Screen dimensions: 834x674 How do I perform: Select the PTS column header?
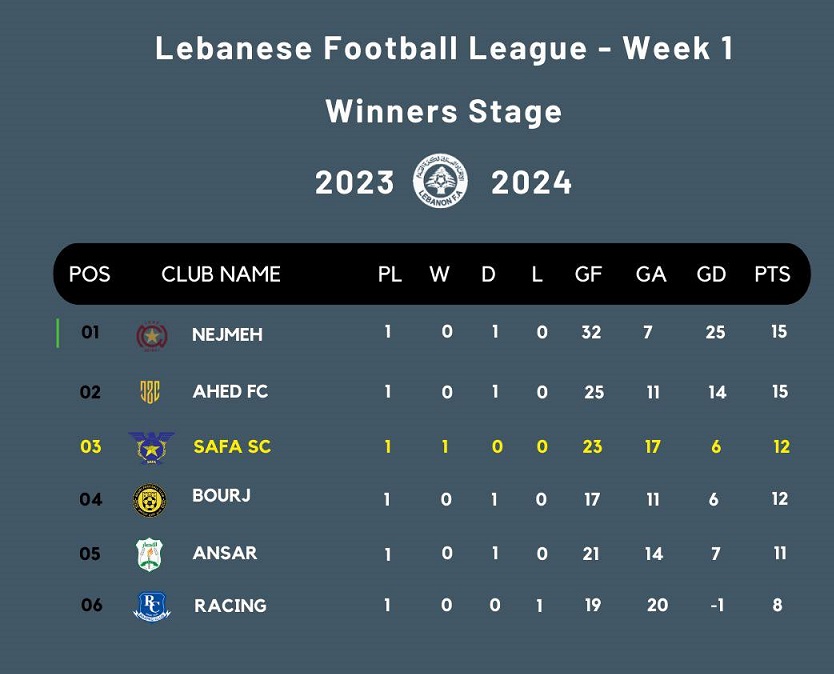772,274
